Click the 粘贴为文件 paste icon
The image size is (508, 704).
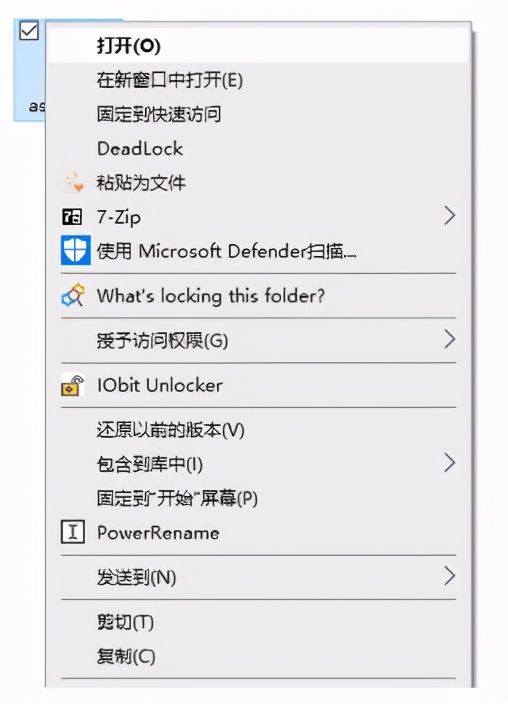pos(75,182)
